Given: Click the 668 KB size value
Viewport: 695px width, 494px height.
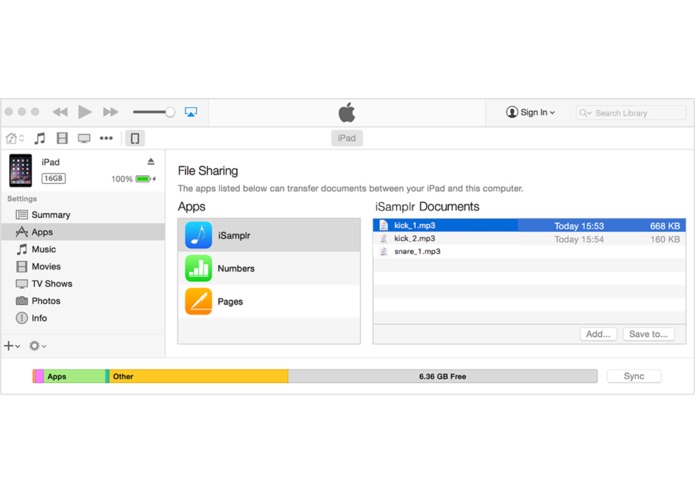Looking at the screenshot, I should tap(665, 226).
